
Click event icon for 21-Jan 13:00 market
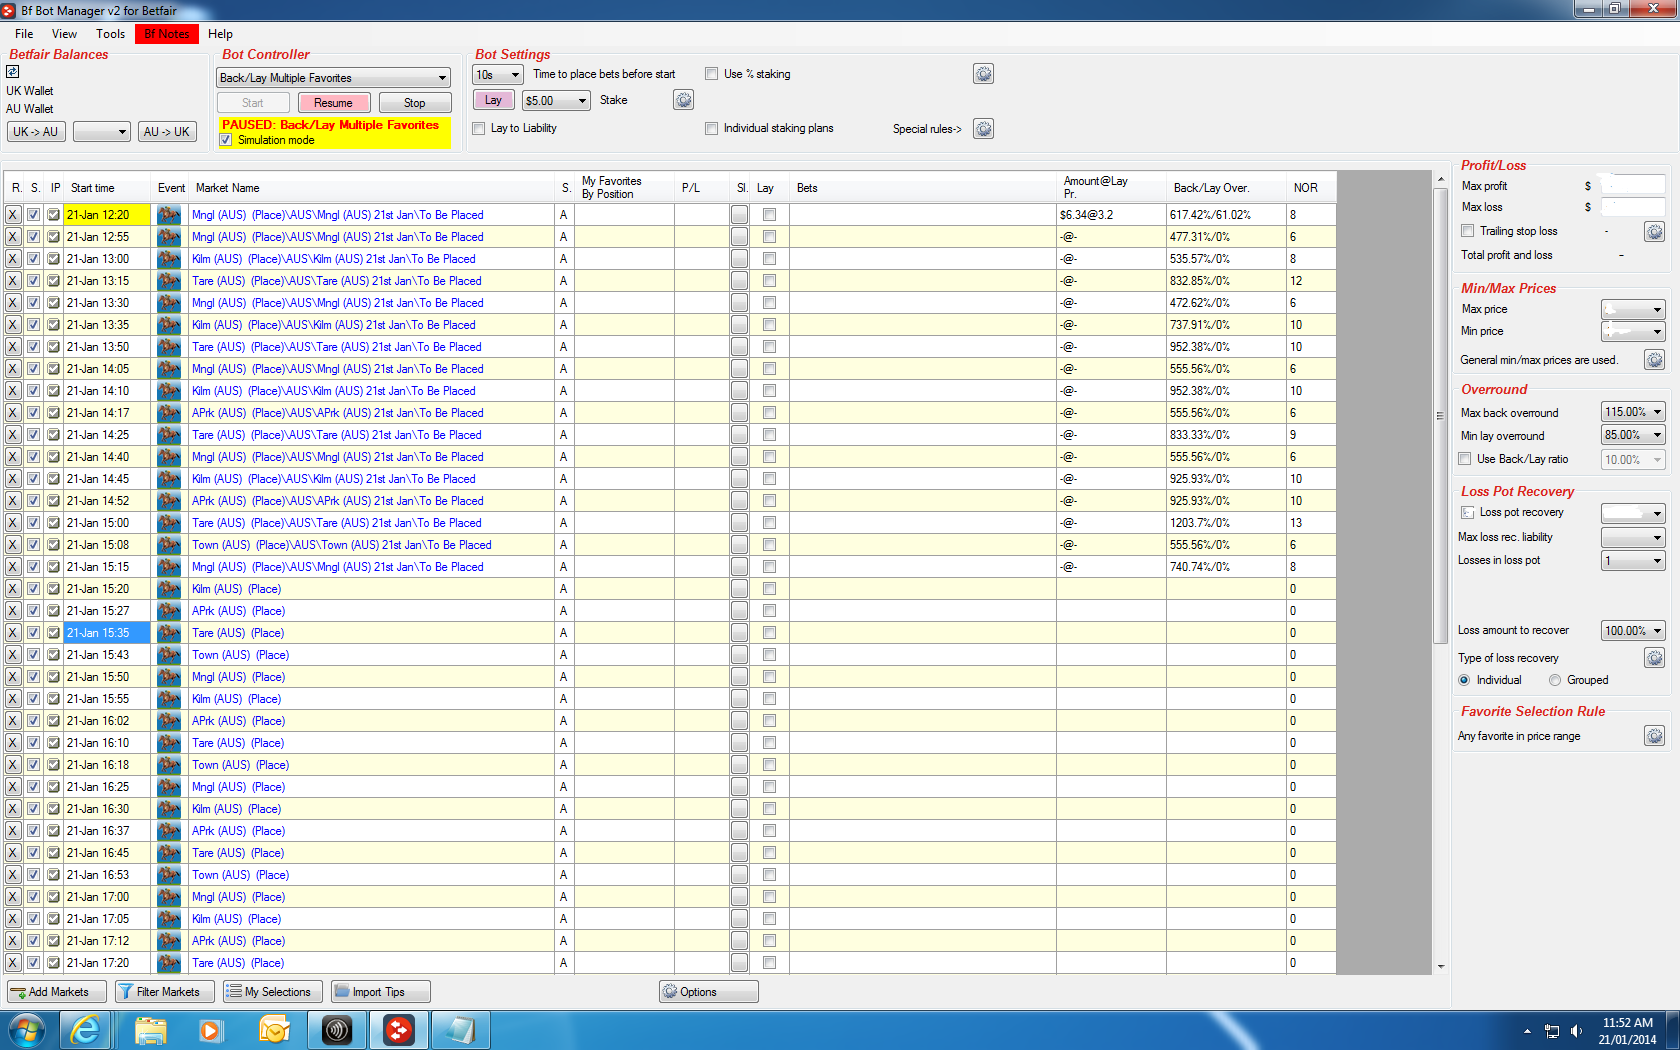click(x=169, y=259)
